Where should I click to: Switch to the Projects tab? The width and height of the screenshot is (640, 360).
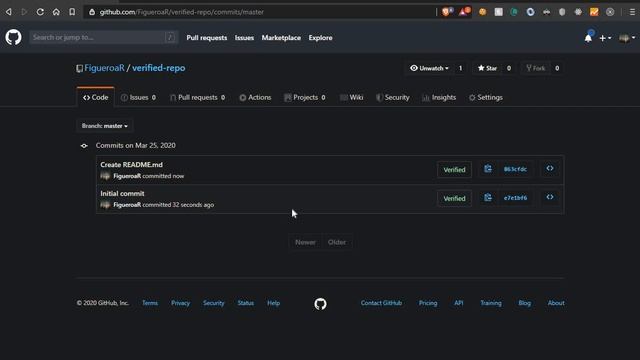coord(305,97)
